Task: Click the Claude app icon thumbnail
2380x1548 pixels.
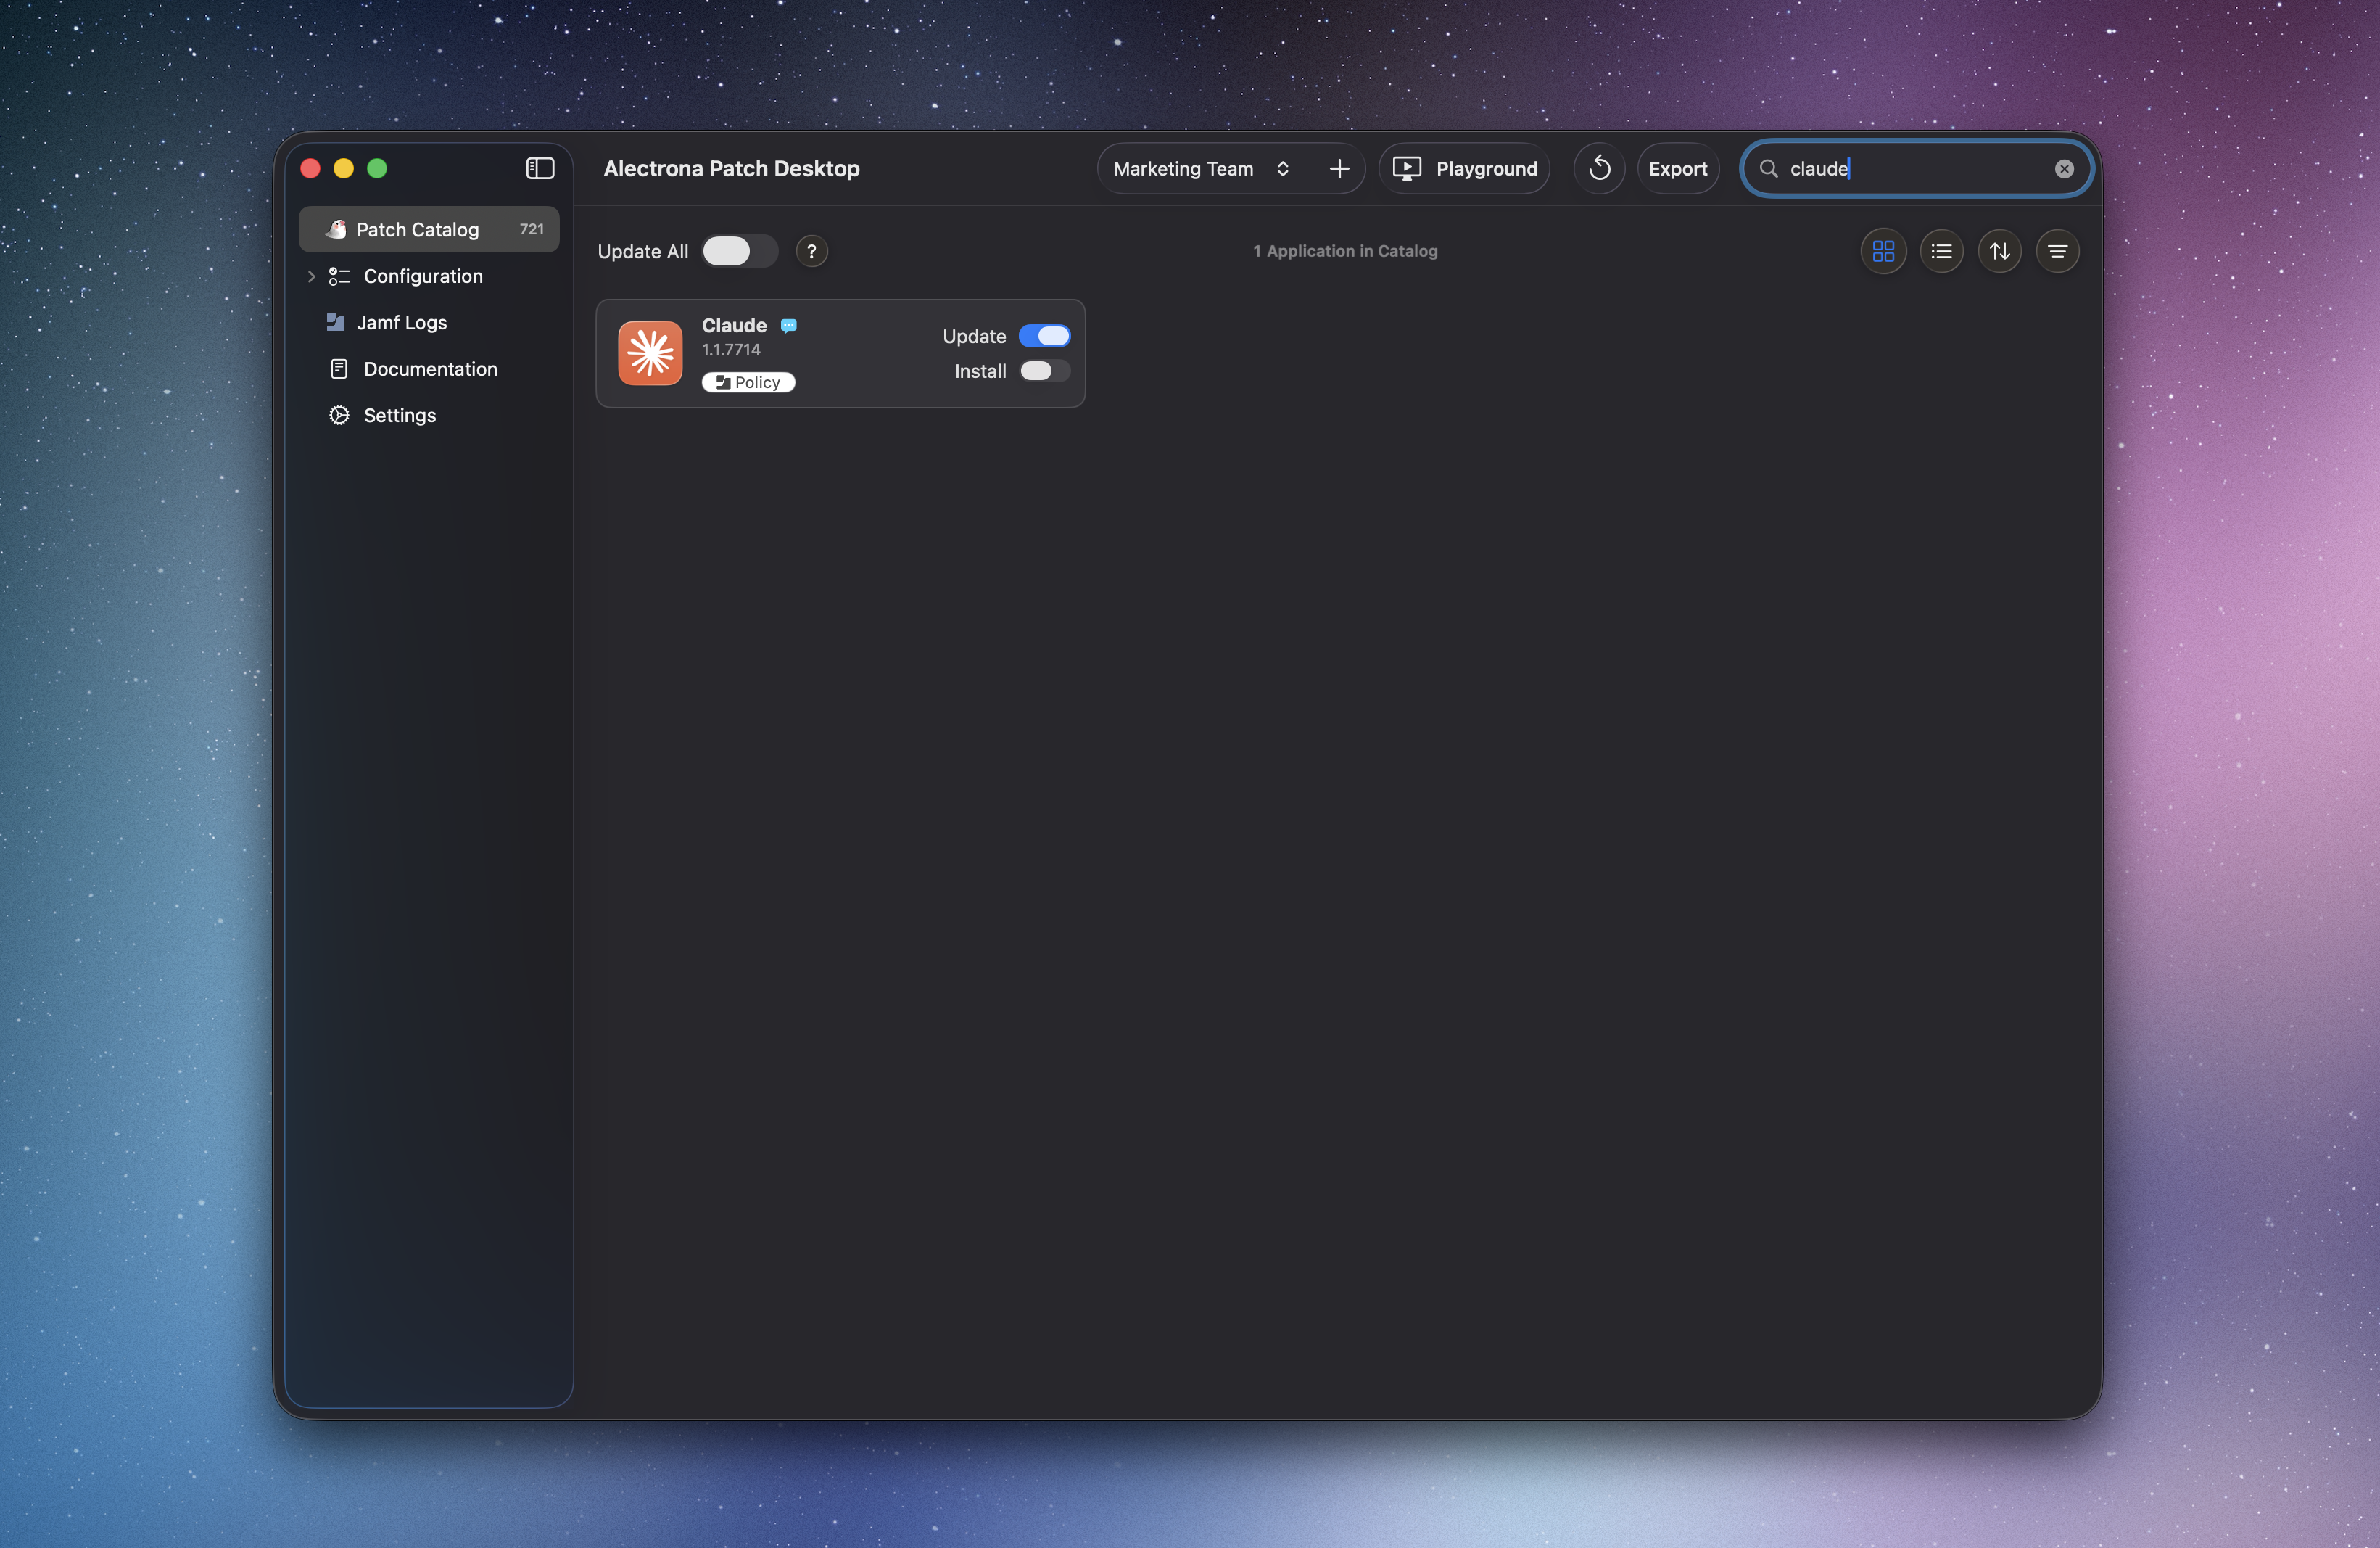Action: [x=650, y=352]
